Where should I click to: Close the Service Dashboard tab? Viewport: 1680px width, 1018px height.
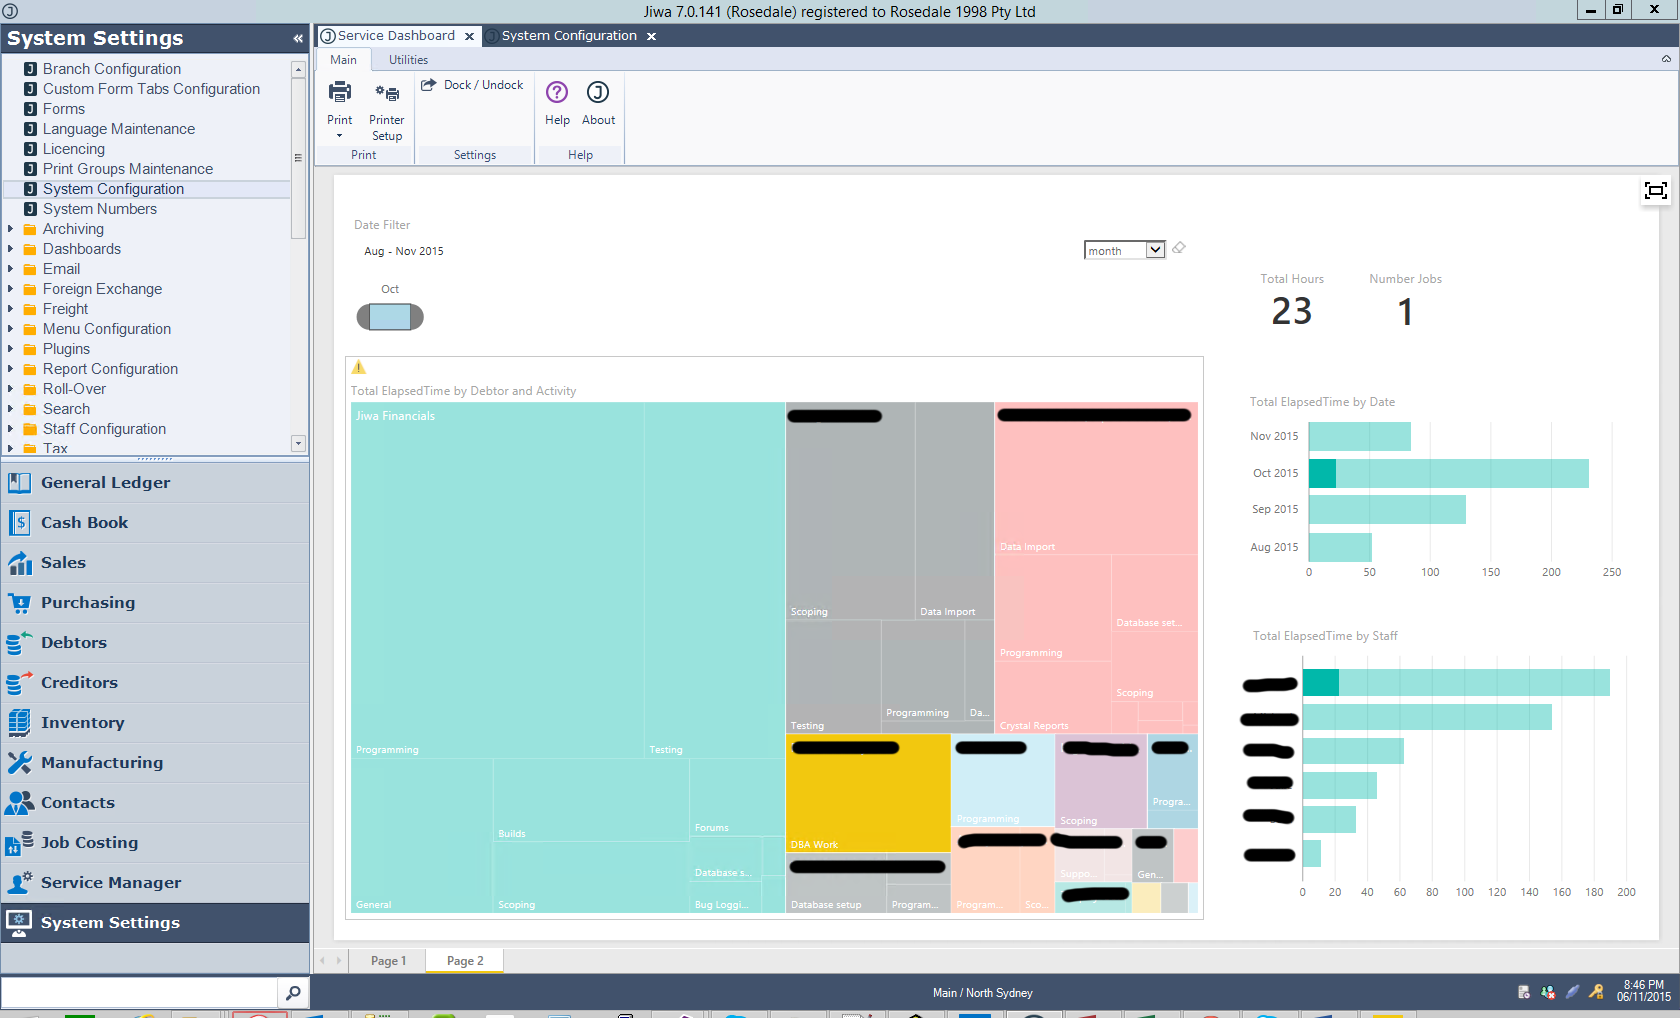coord(469,37)
